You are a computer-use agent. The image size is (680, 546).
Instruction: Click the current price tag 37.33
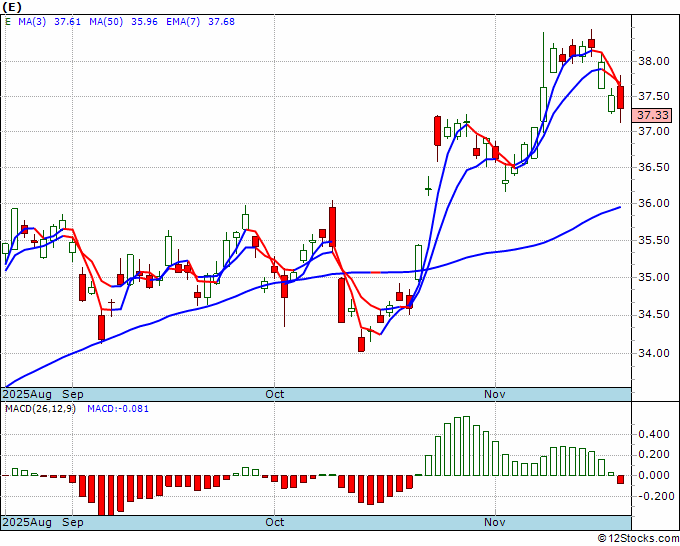(x=654, y=115)
